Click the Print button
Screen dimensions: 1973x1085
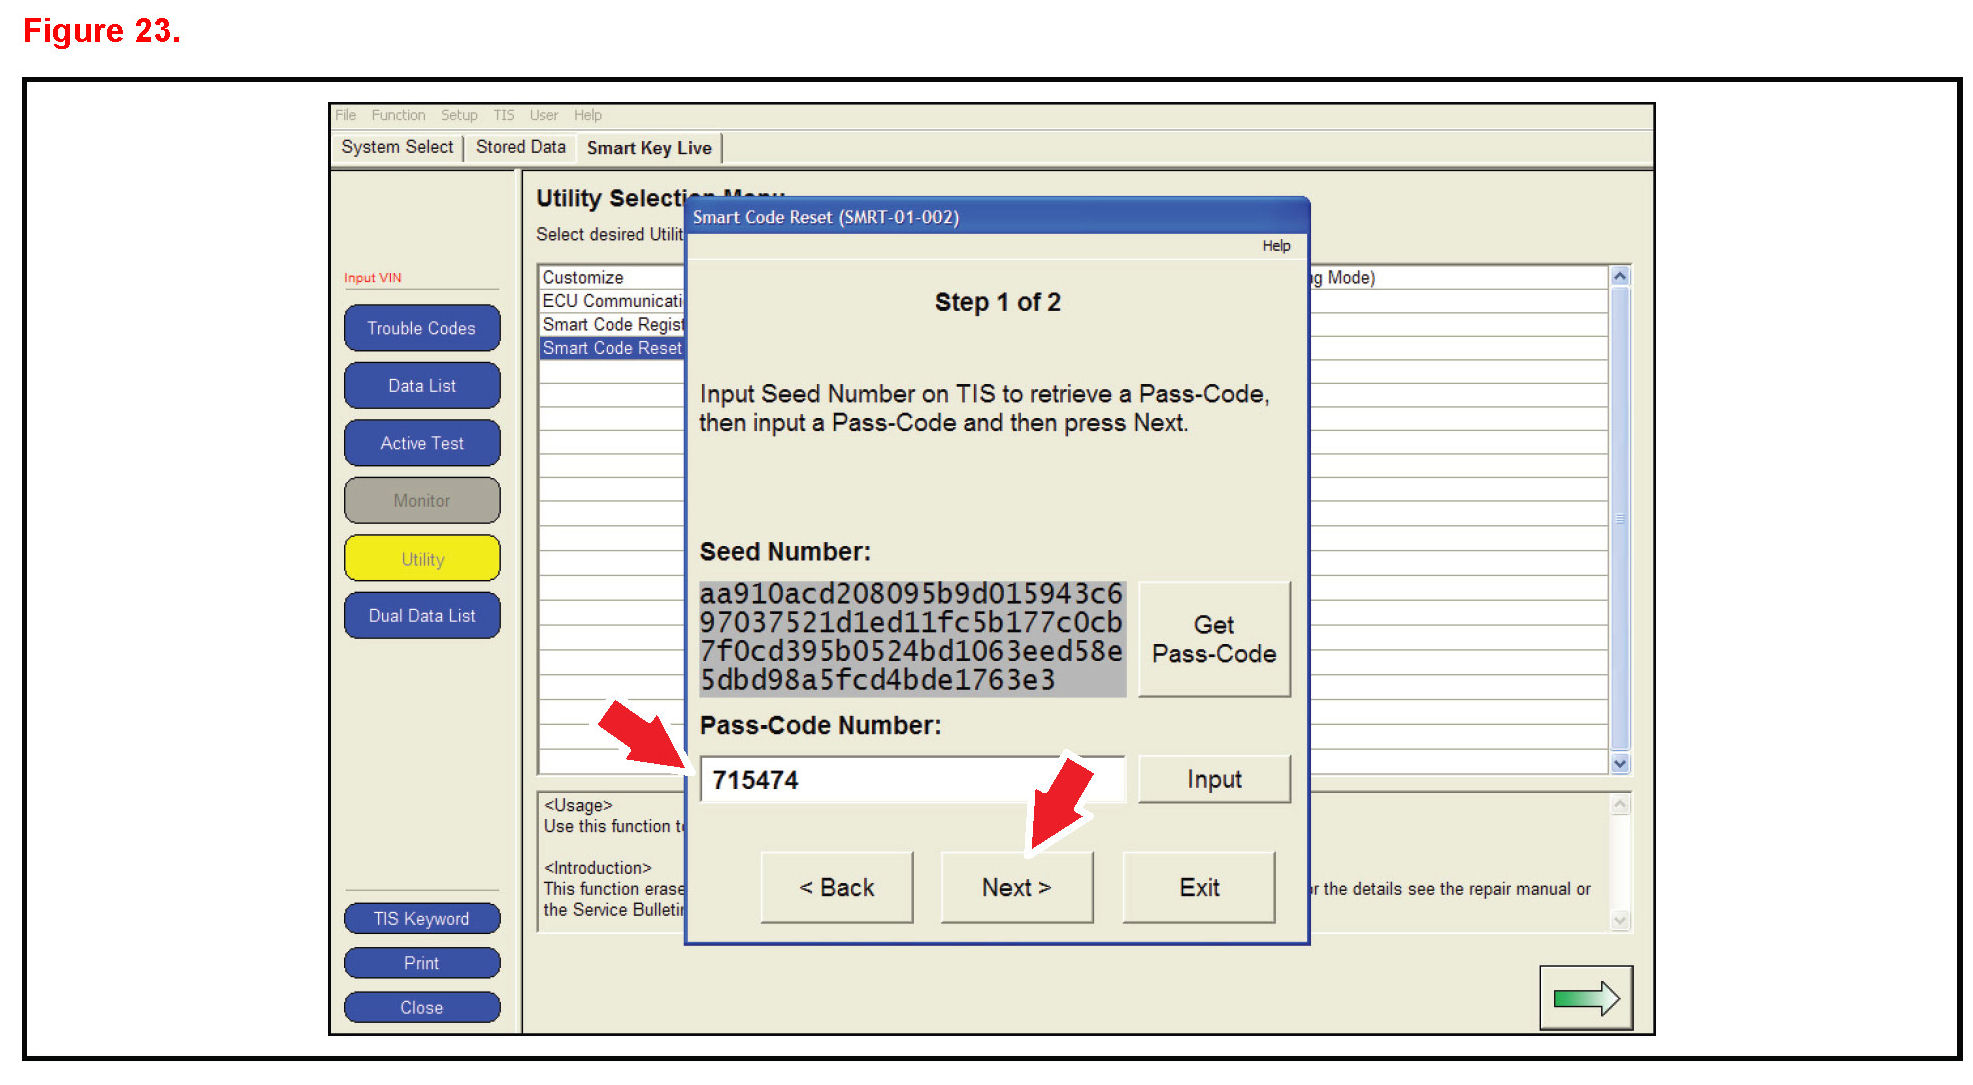coord(421,962)
